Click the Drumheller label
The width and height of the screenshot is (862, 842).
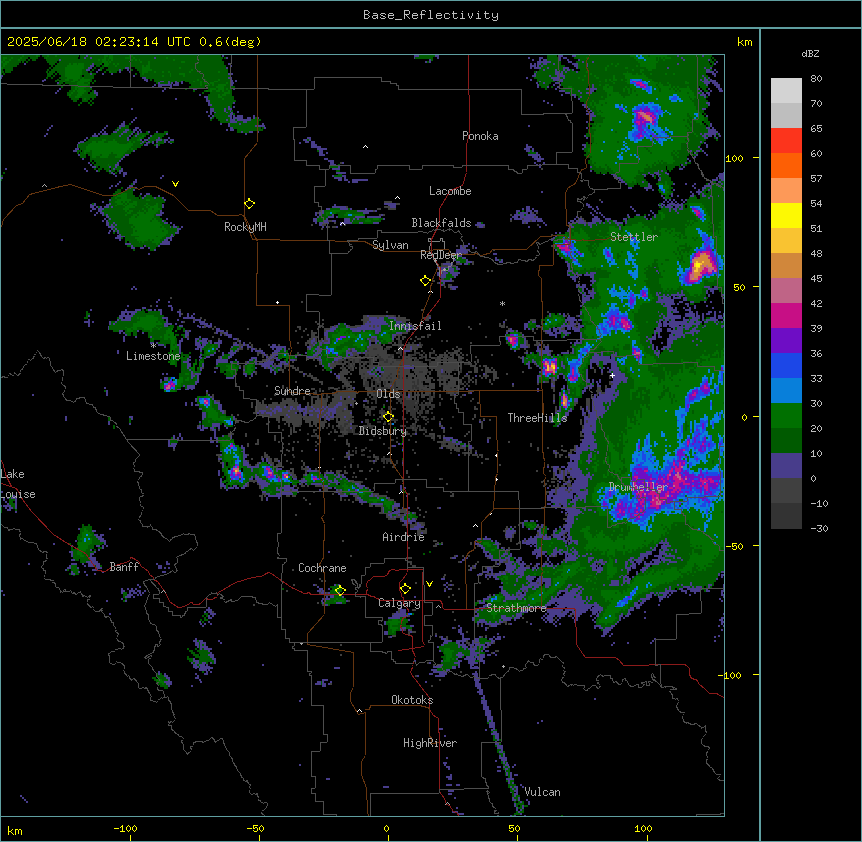coord(638,487)
